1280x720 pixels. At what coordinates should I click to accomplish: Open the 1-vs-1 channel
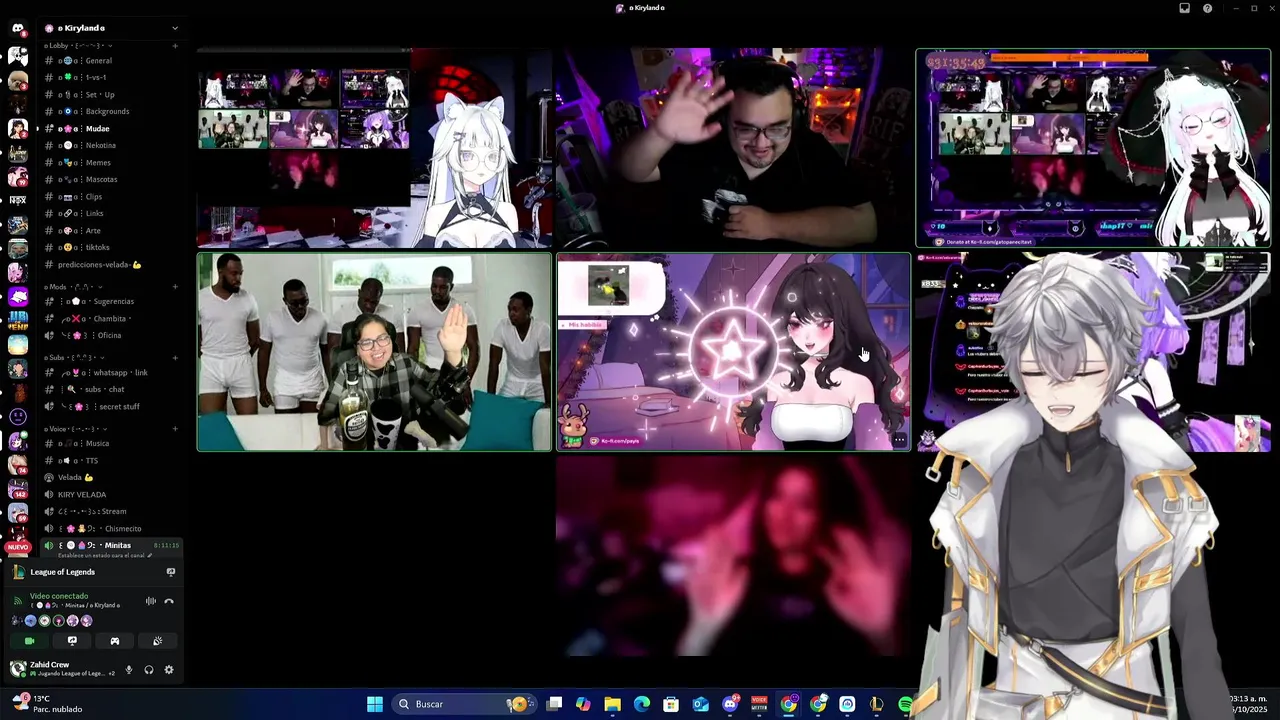(111, 77)
